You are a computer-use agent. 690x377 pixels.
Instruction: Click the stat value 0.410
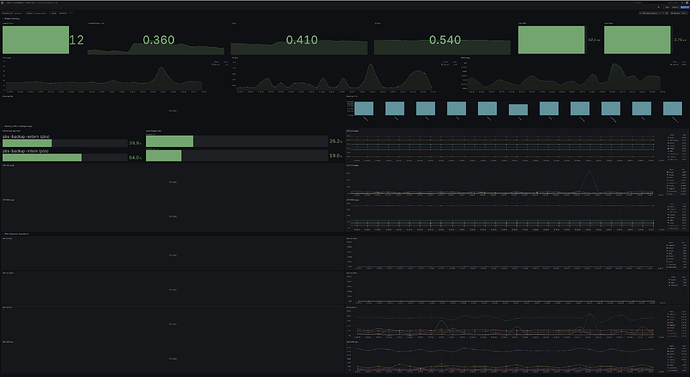click(x=301, y=40)
